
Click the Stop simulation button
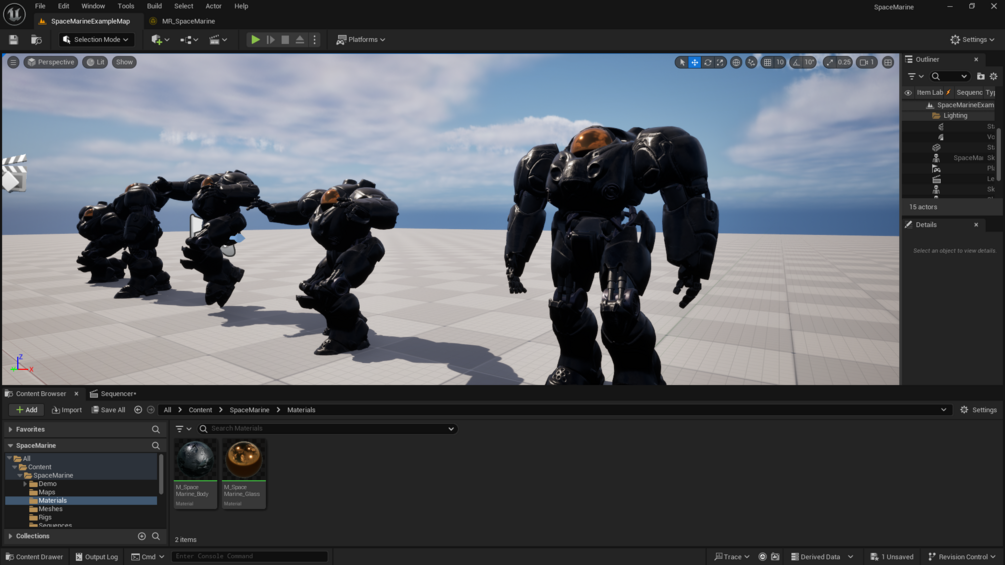click(x=285, y=40)
